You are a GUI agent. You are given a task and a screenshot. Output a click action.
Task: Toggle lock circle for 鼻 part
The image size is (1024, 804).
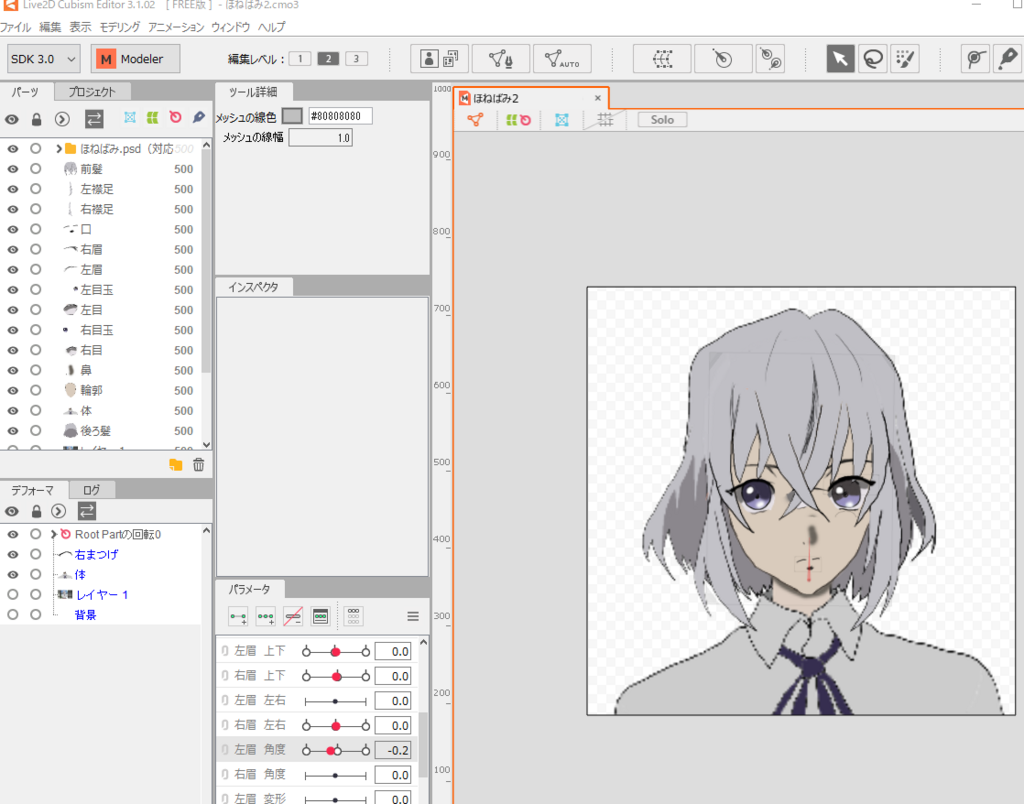coord(36,370)
